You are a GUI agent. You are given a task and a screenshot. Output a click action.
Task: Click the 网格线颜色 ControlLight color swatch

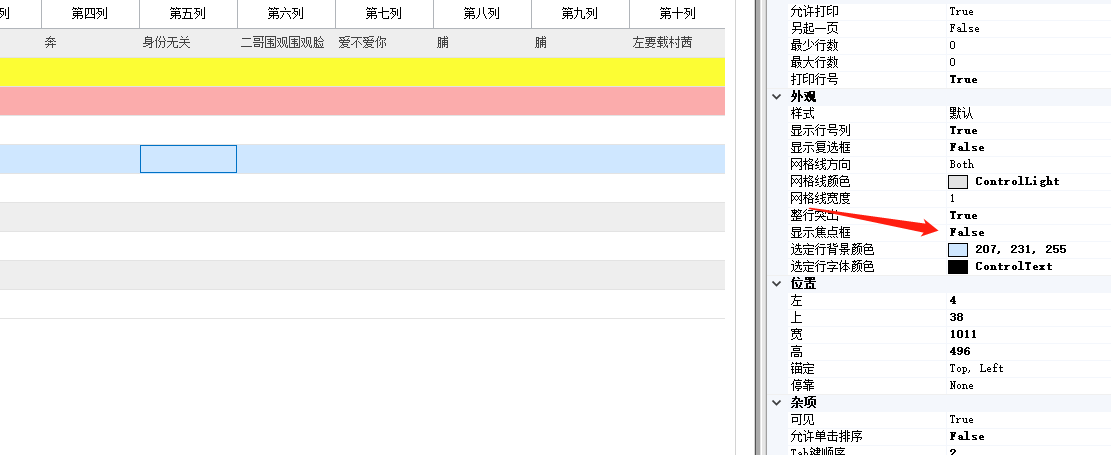pyautogui.click(x=958, y=182)
